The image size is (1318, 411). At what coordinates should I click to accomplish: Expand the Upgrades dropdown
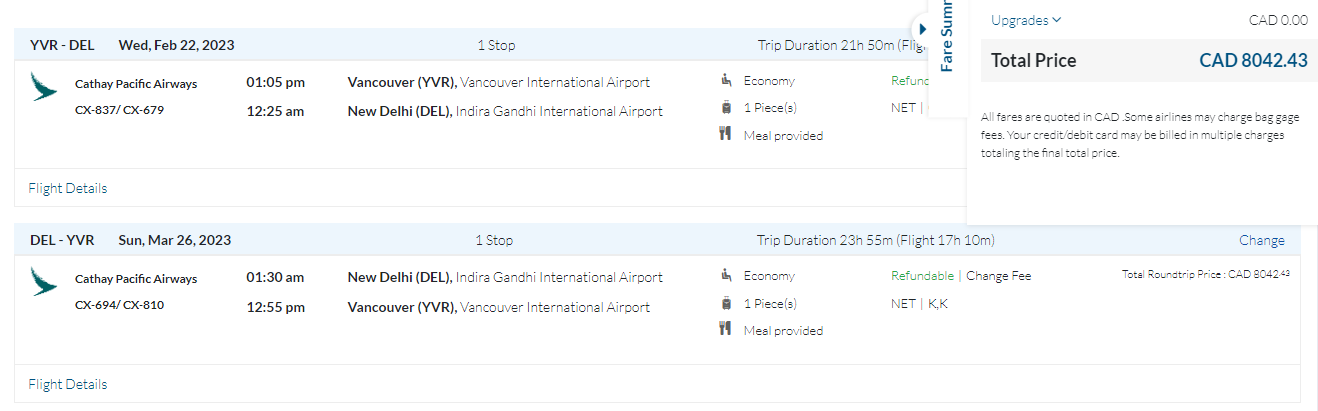(x=1026, y=20)
